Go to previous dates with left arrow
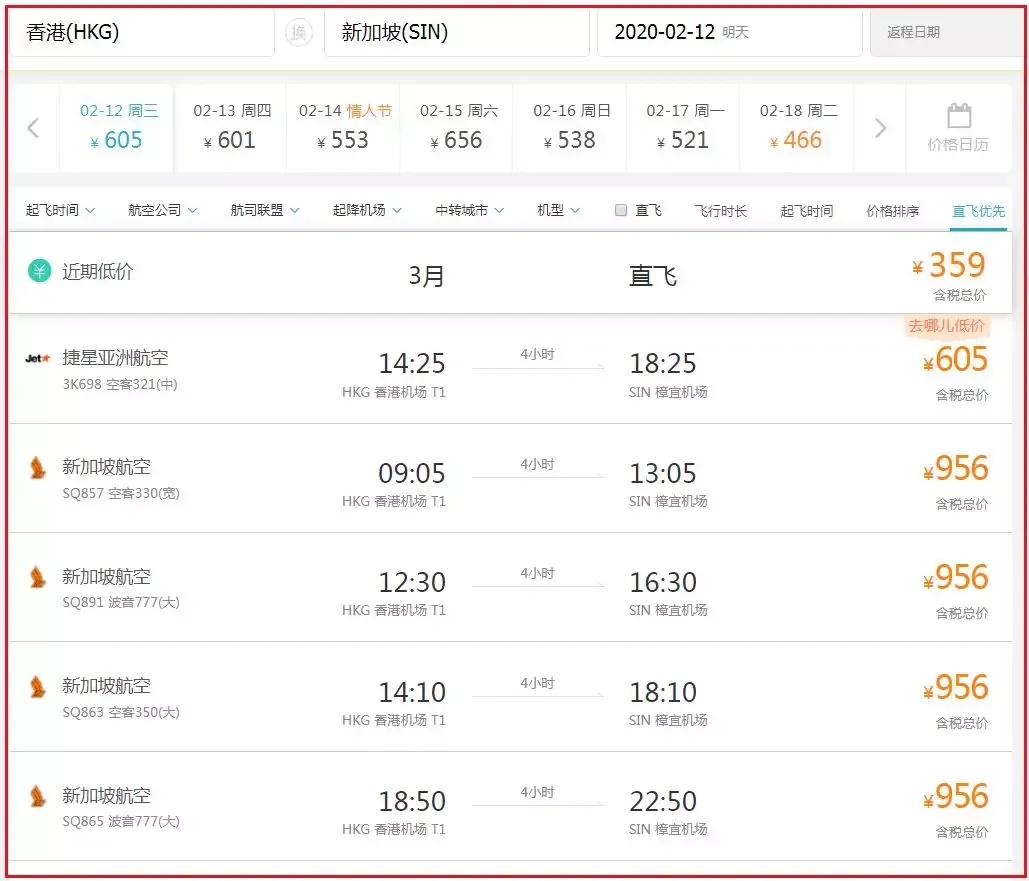 33,128
